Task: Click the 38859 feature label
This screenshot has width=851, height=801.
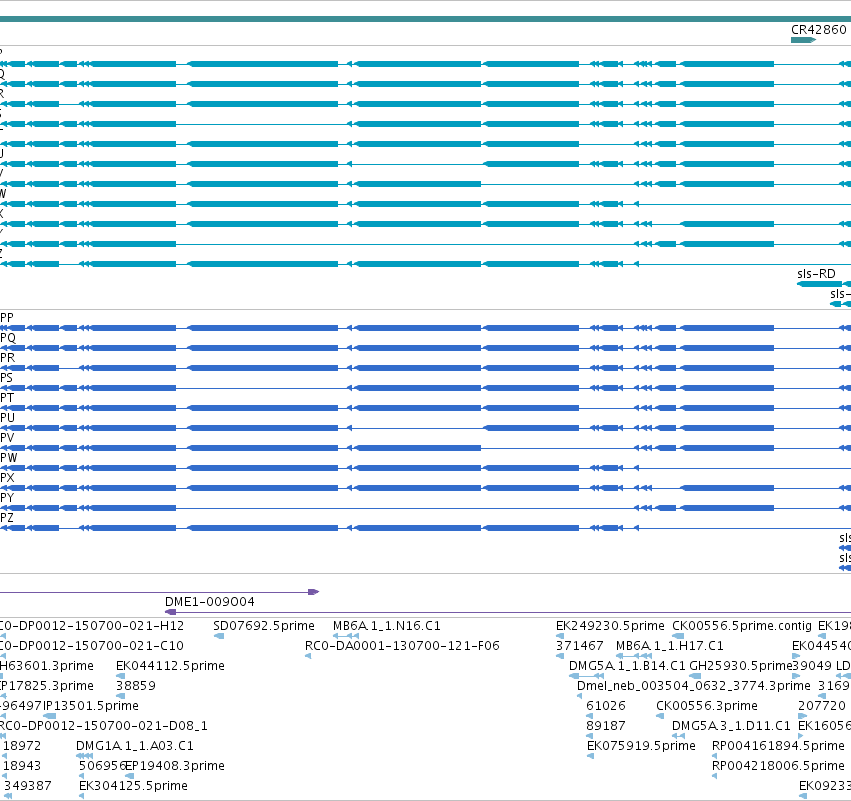Action: (136, 686)
